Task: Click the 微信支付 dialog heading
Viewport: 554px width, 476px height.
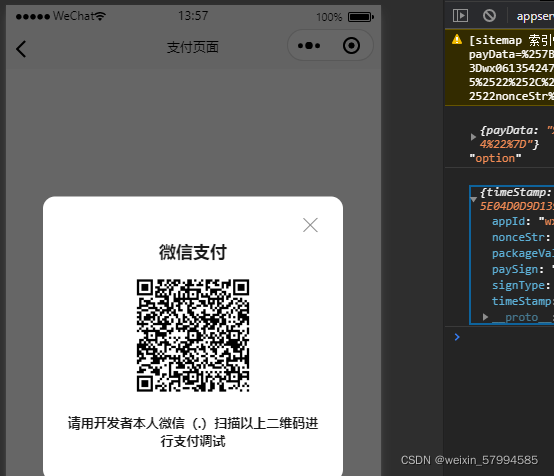Action: pos(193,252)
